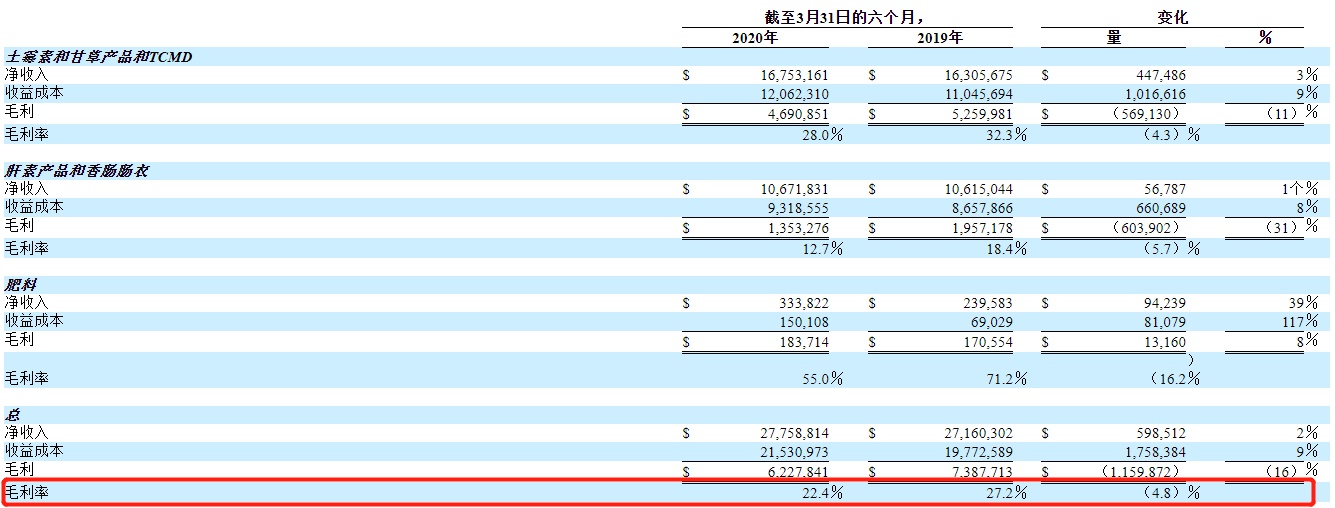Click the section title 肝素产品和香肠肠衣
Screen dimensions: 1335x508
(77, 170)
